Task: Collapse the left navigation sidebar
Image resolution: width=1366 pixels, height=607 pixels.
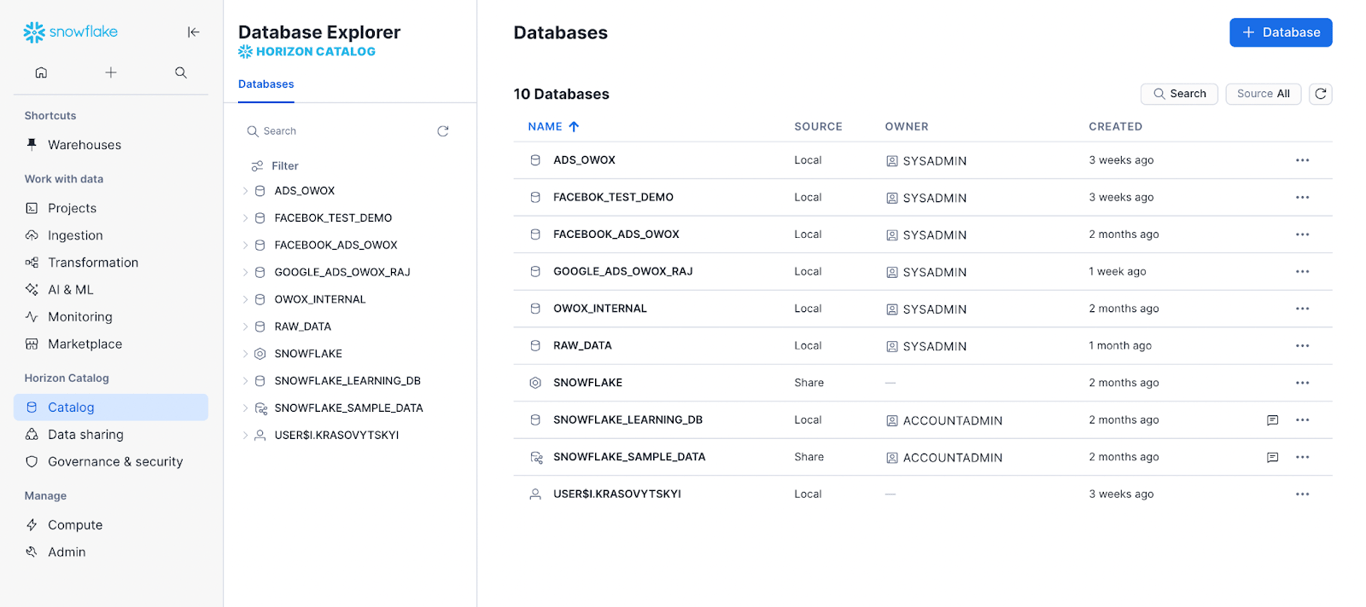Action: [194, 32]
